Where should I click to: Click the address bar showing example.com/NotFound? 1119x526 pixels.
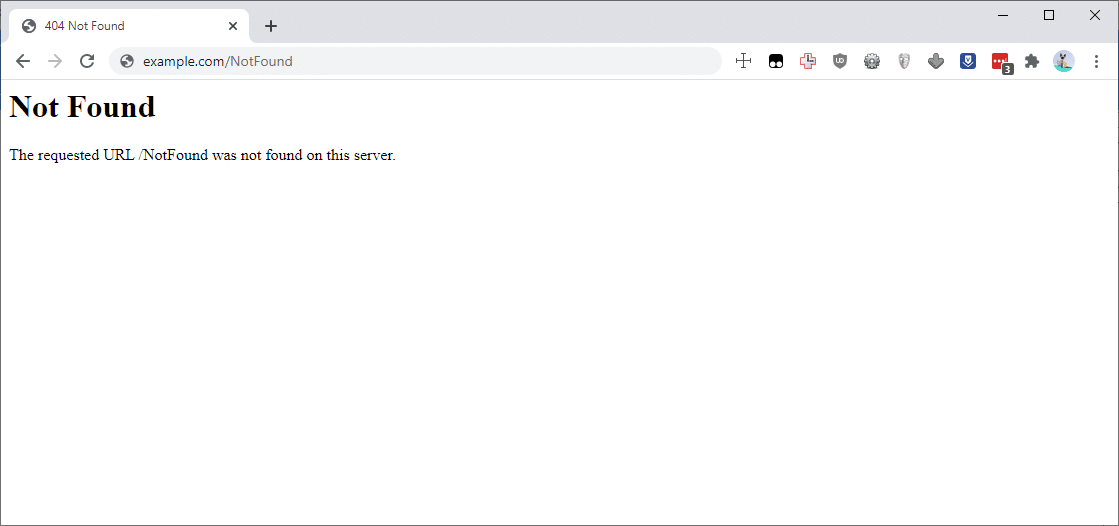[415, 61]
